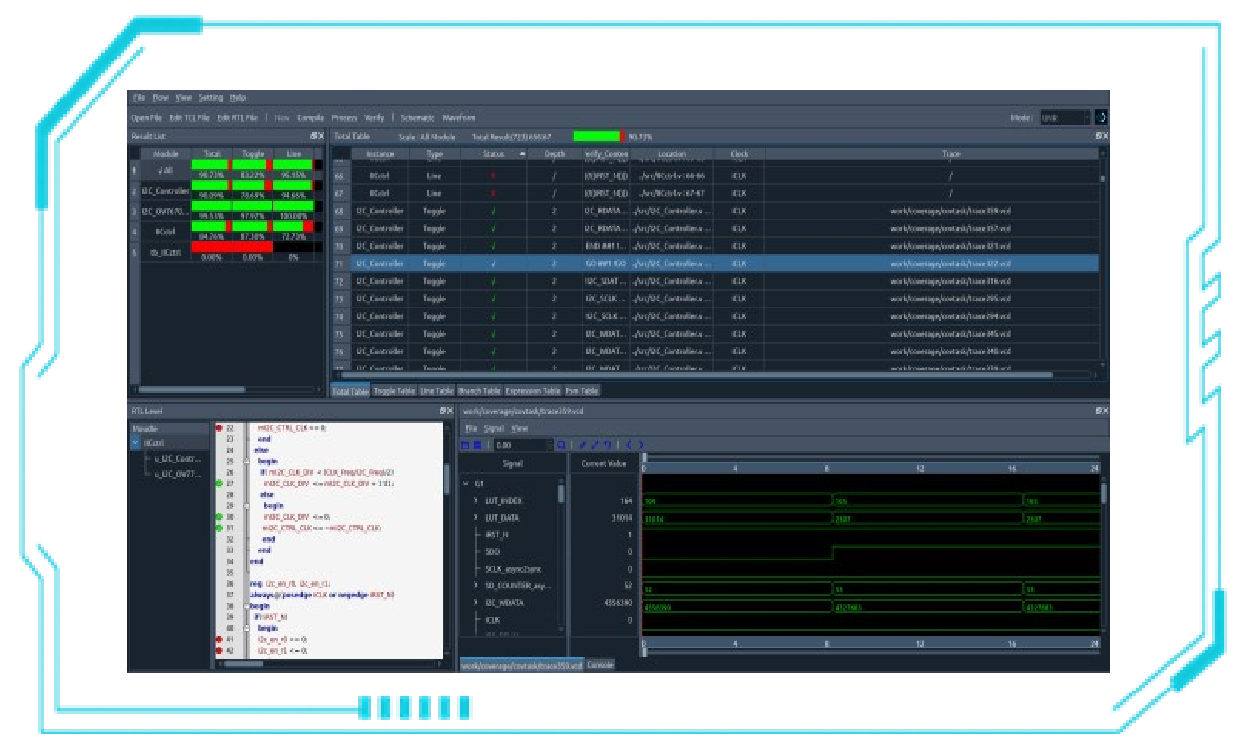This screenshot has height=753, width=1238.
Task: Collapse the G1 signal group
Action: pos(465,484)
